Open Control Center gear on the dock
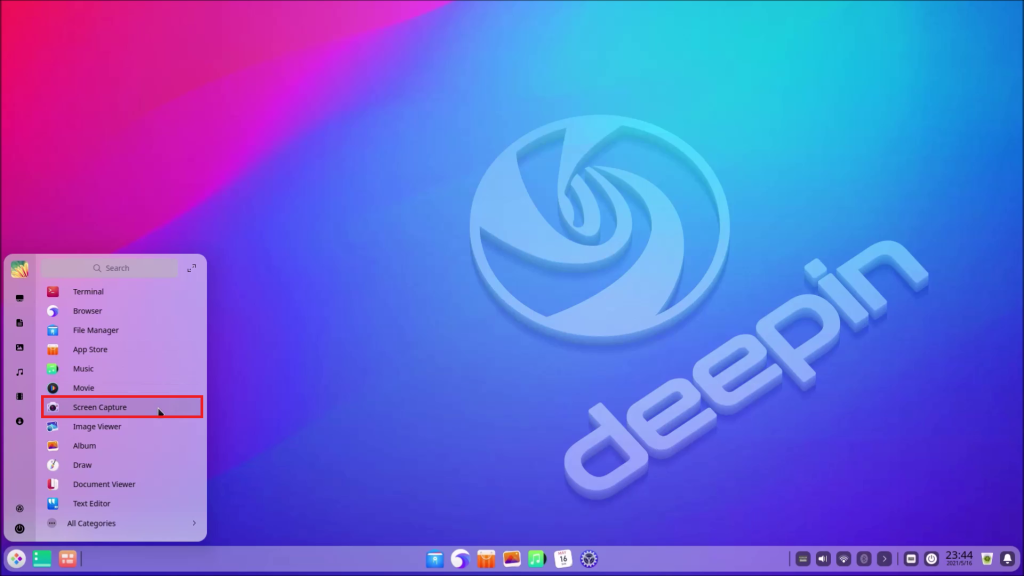Viewport: 1024px width, 576px height. pos(589,559)
